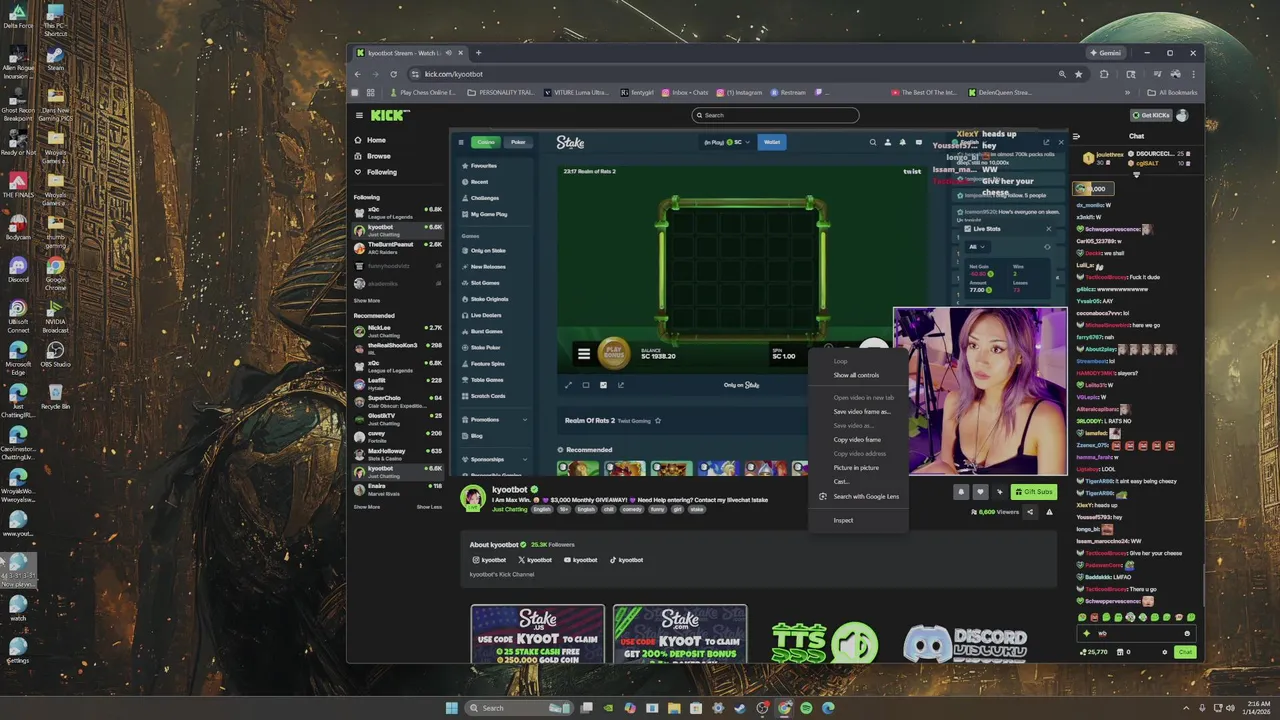Click Show Less under Recommended

[x=429, y=507]
